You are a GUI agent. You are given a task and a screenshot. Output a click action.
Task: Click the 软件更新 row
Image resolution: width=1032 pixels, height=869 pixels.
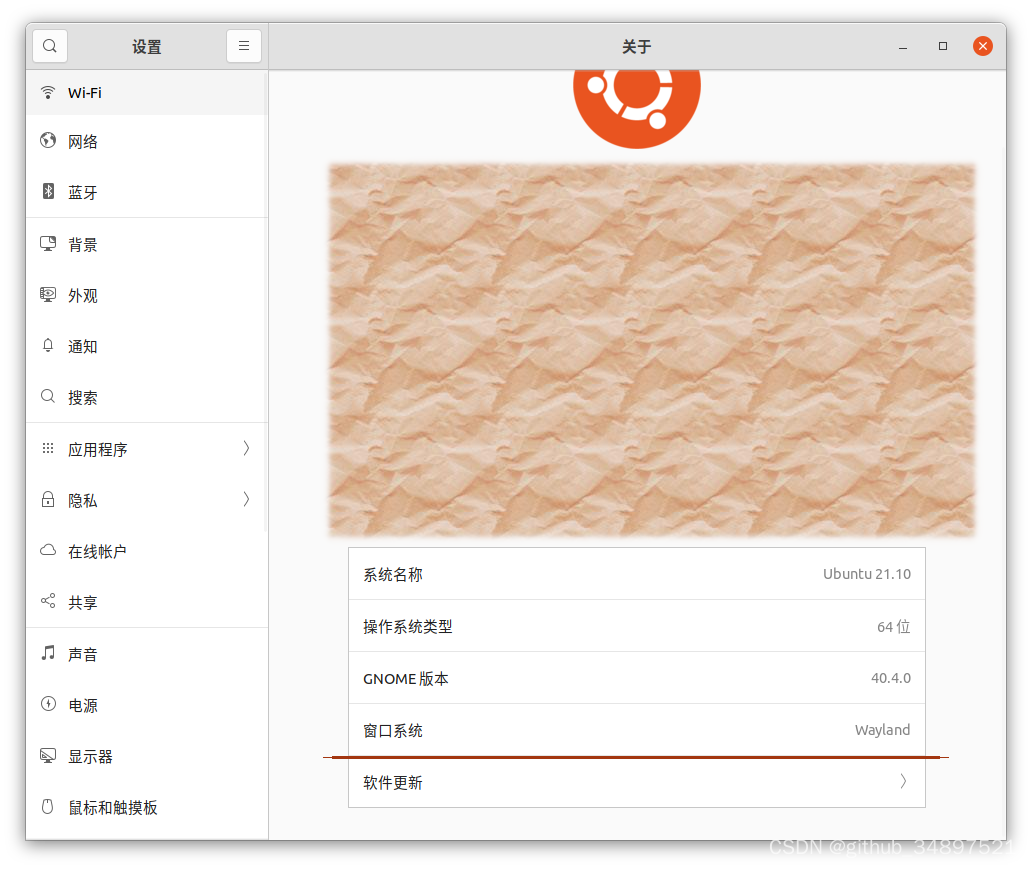click(x=637, y=782)
